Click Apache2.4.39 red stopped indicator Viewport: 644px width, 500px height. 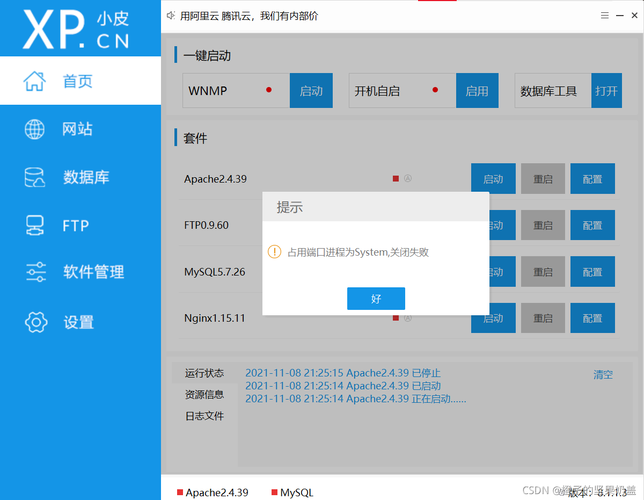[396, 178]
